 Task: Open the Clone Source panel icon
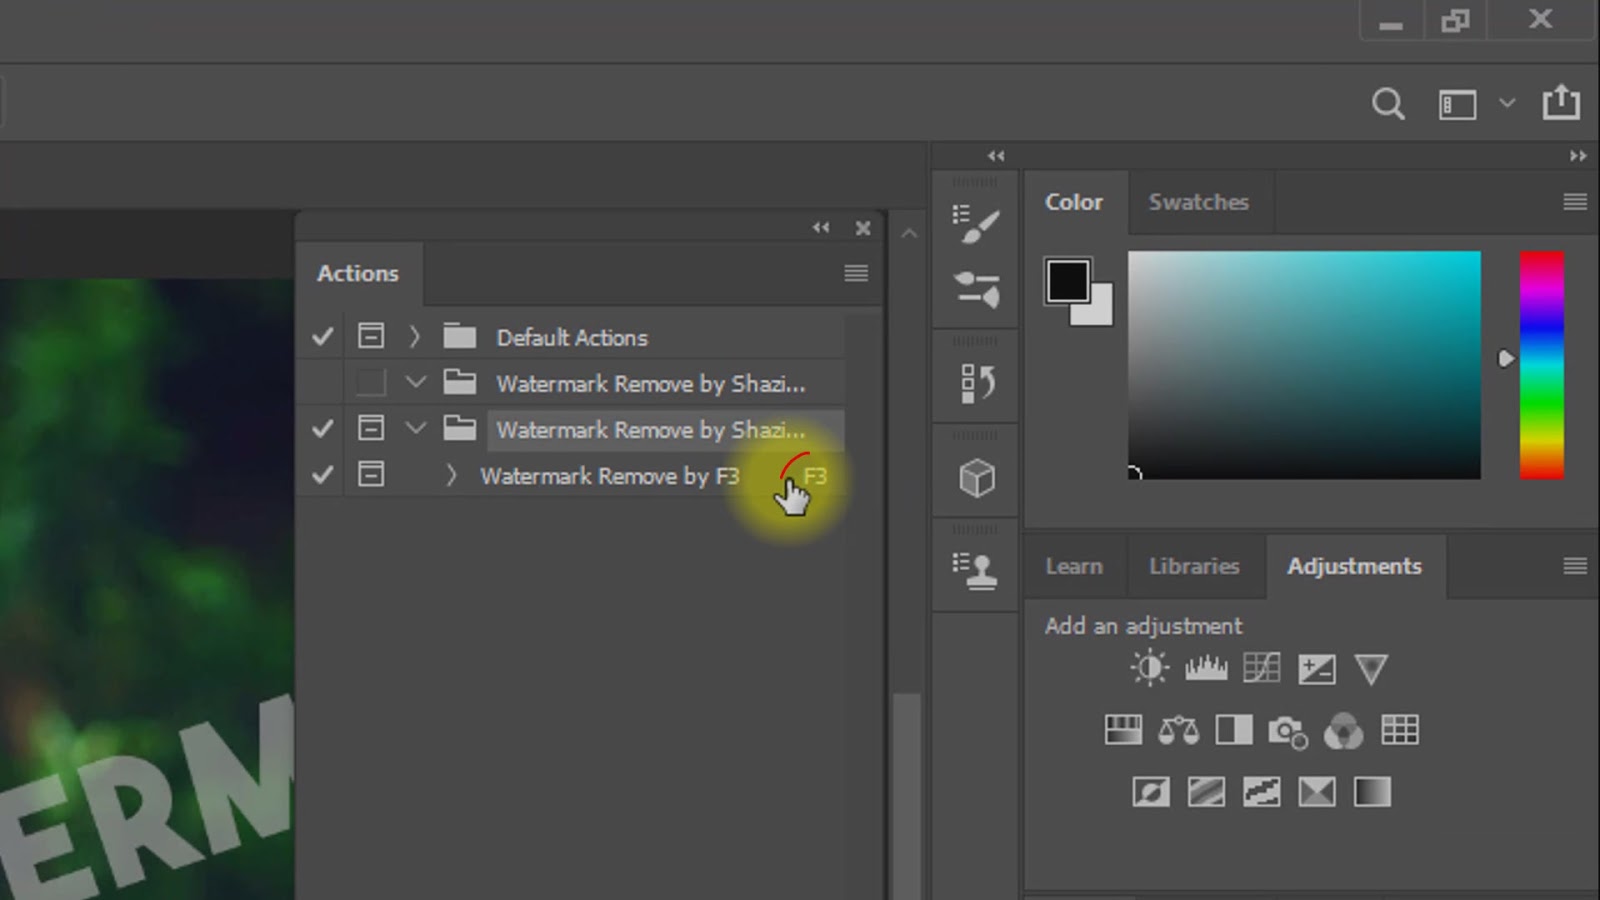click(976, 571)
